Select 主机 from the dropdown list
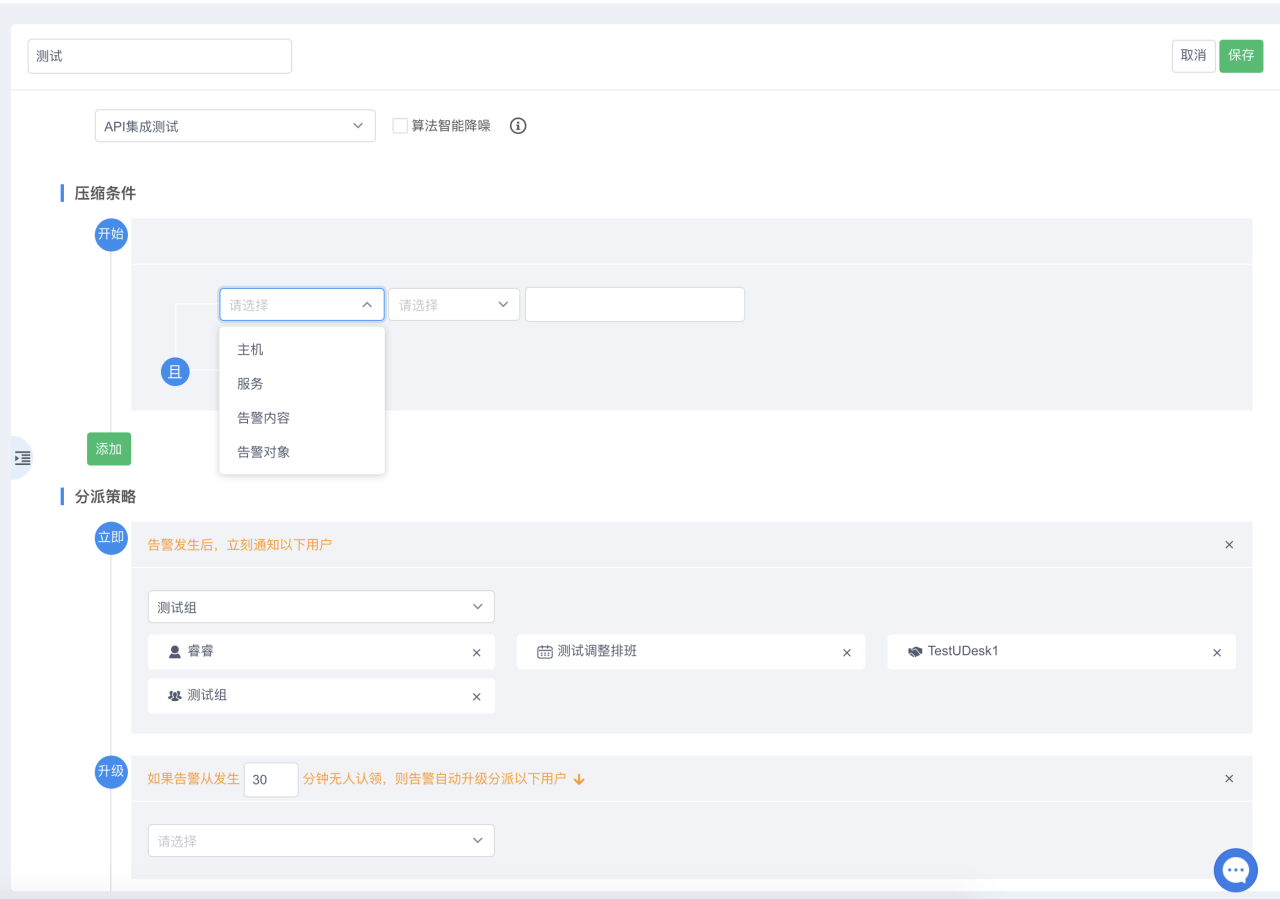Image resolution: width=1280 pixels, height=899 pixels. point(302,350)
